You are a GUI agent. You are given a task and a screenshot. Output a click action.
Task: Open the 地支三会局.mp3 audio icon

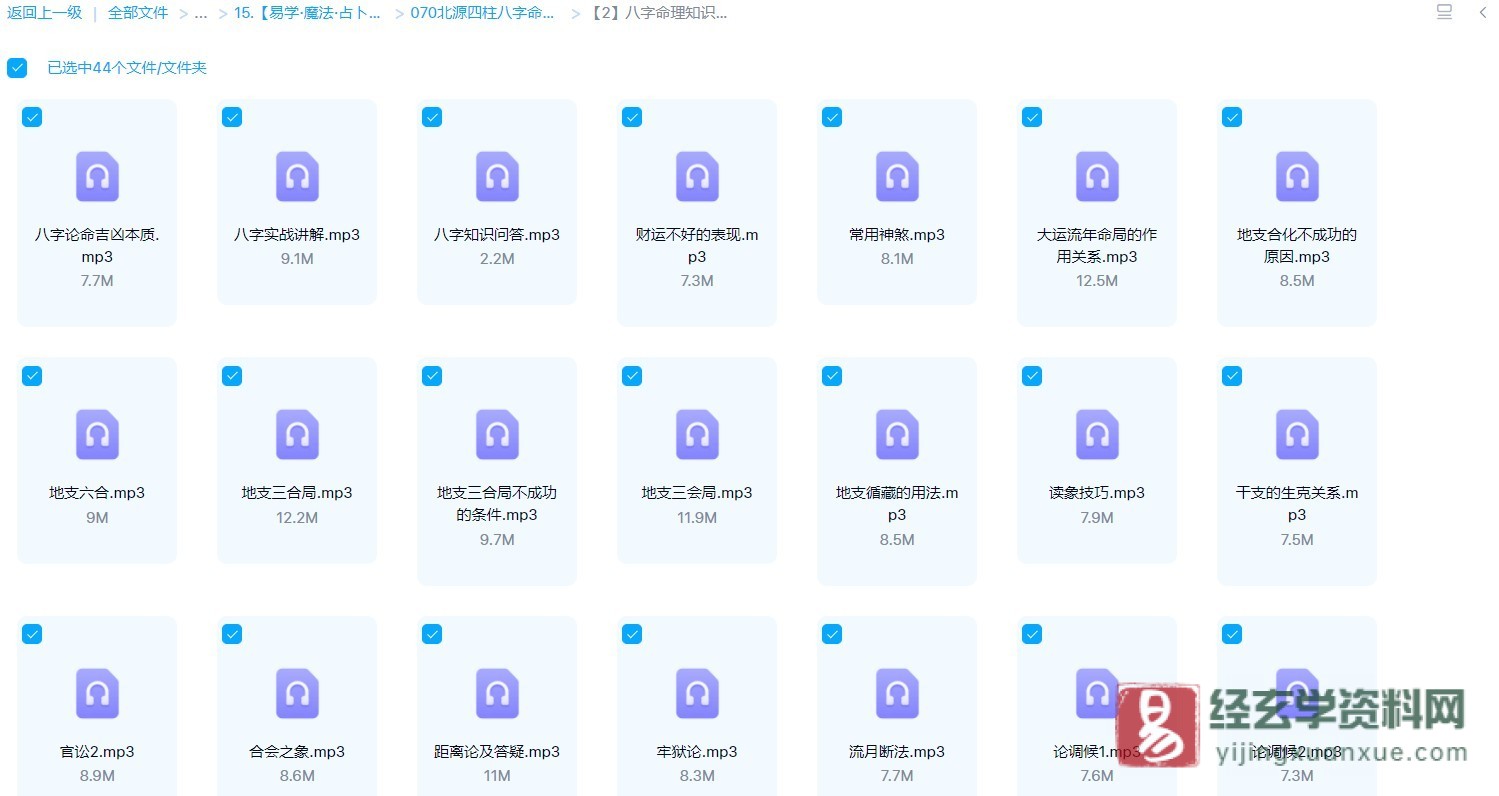coord(697,435)
